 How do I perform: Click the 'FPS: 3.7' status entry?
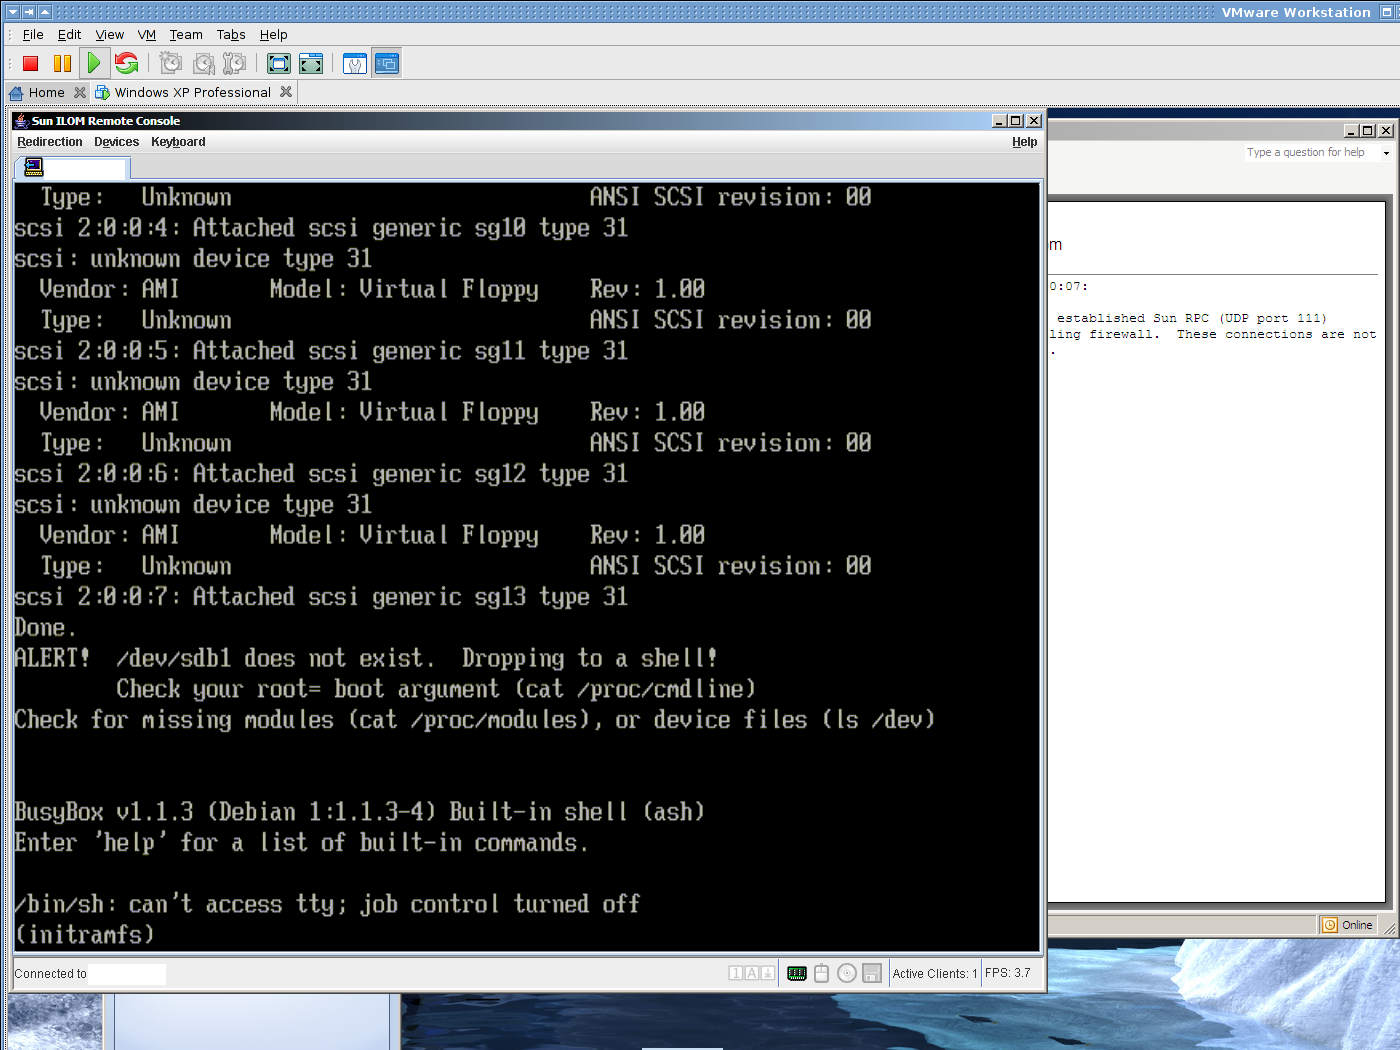pos(1007,973)
